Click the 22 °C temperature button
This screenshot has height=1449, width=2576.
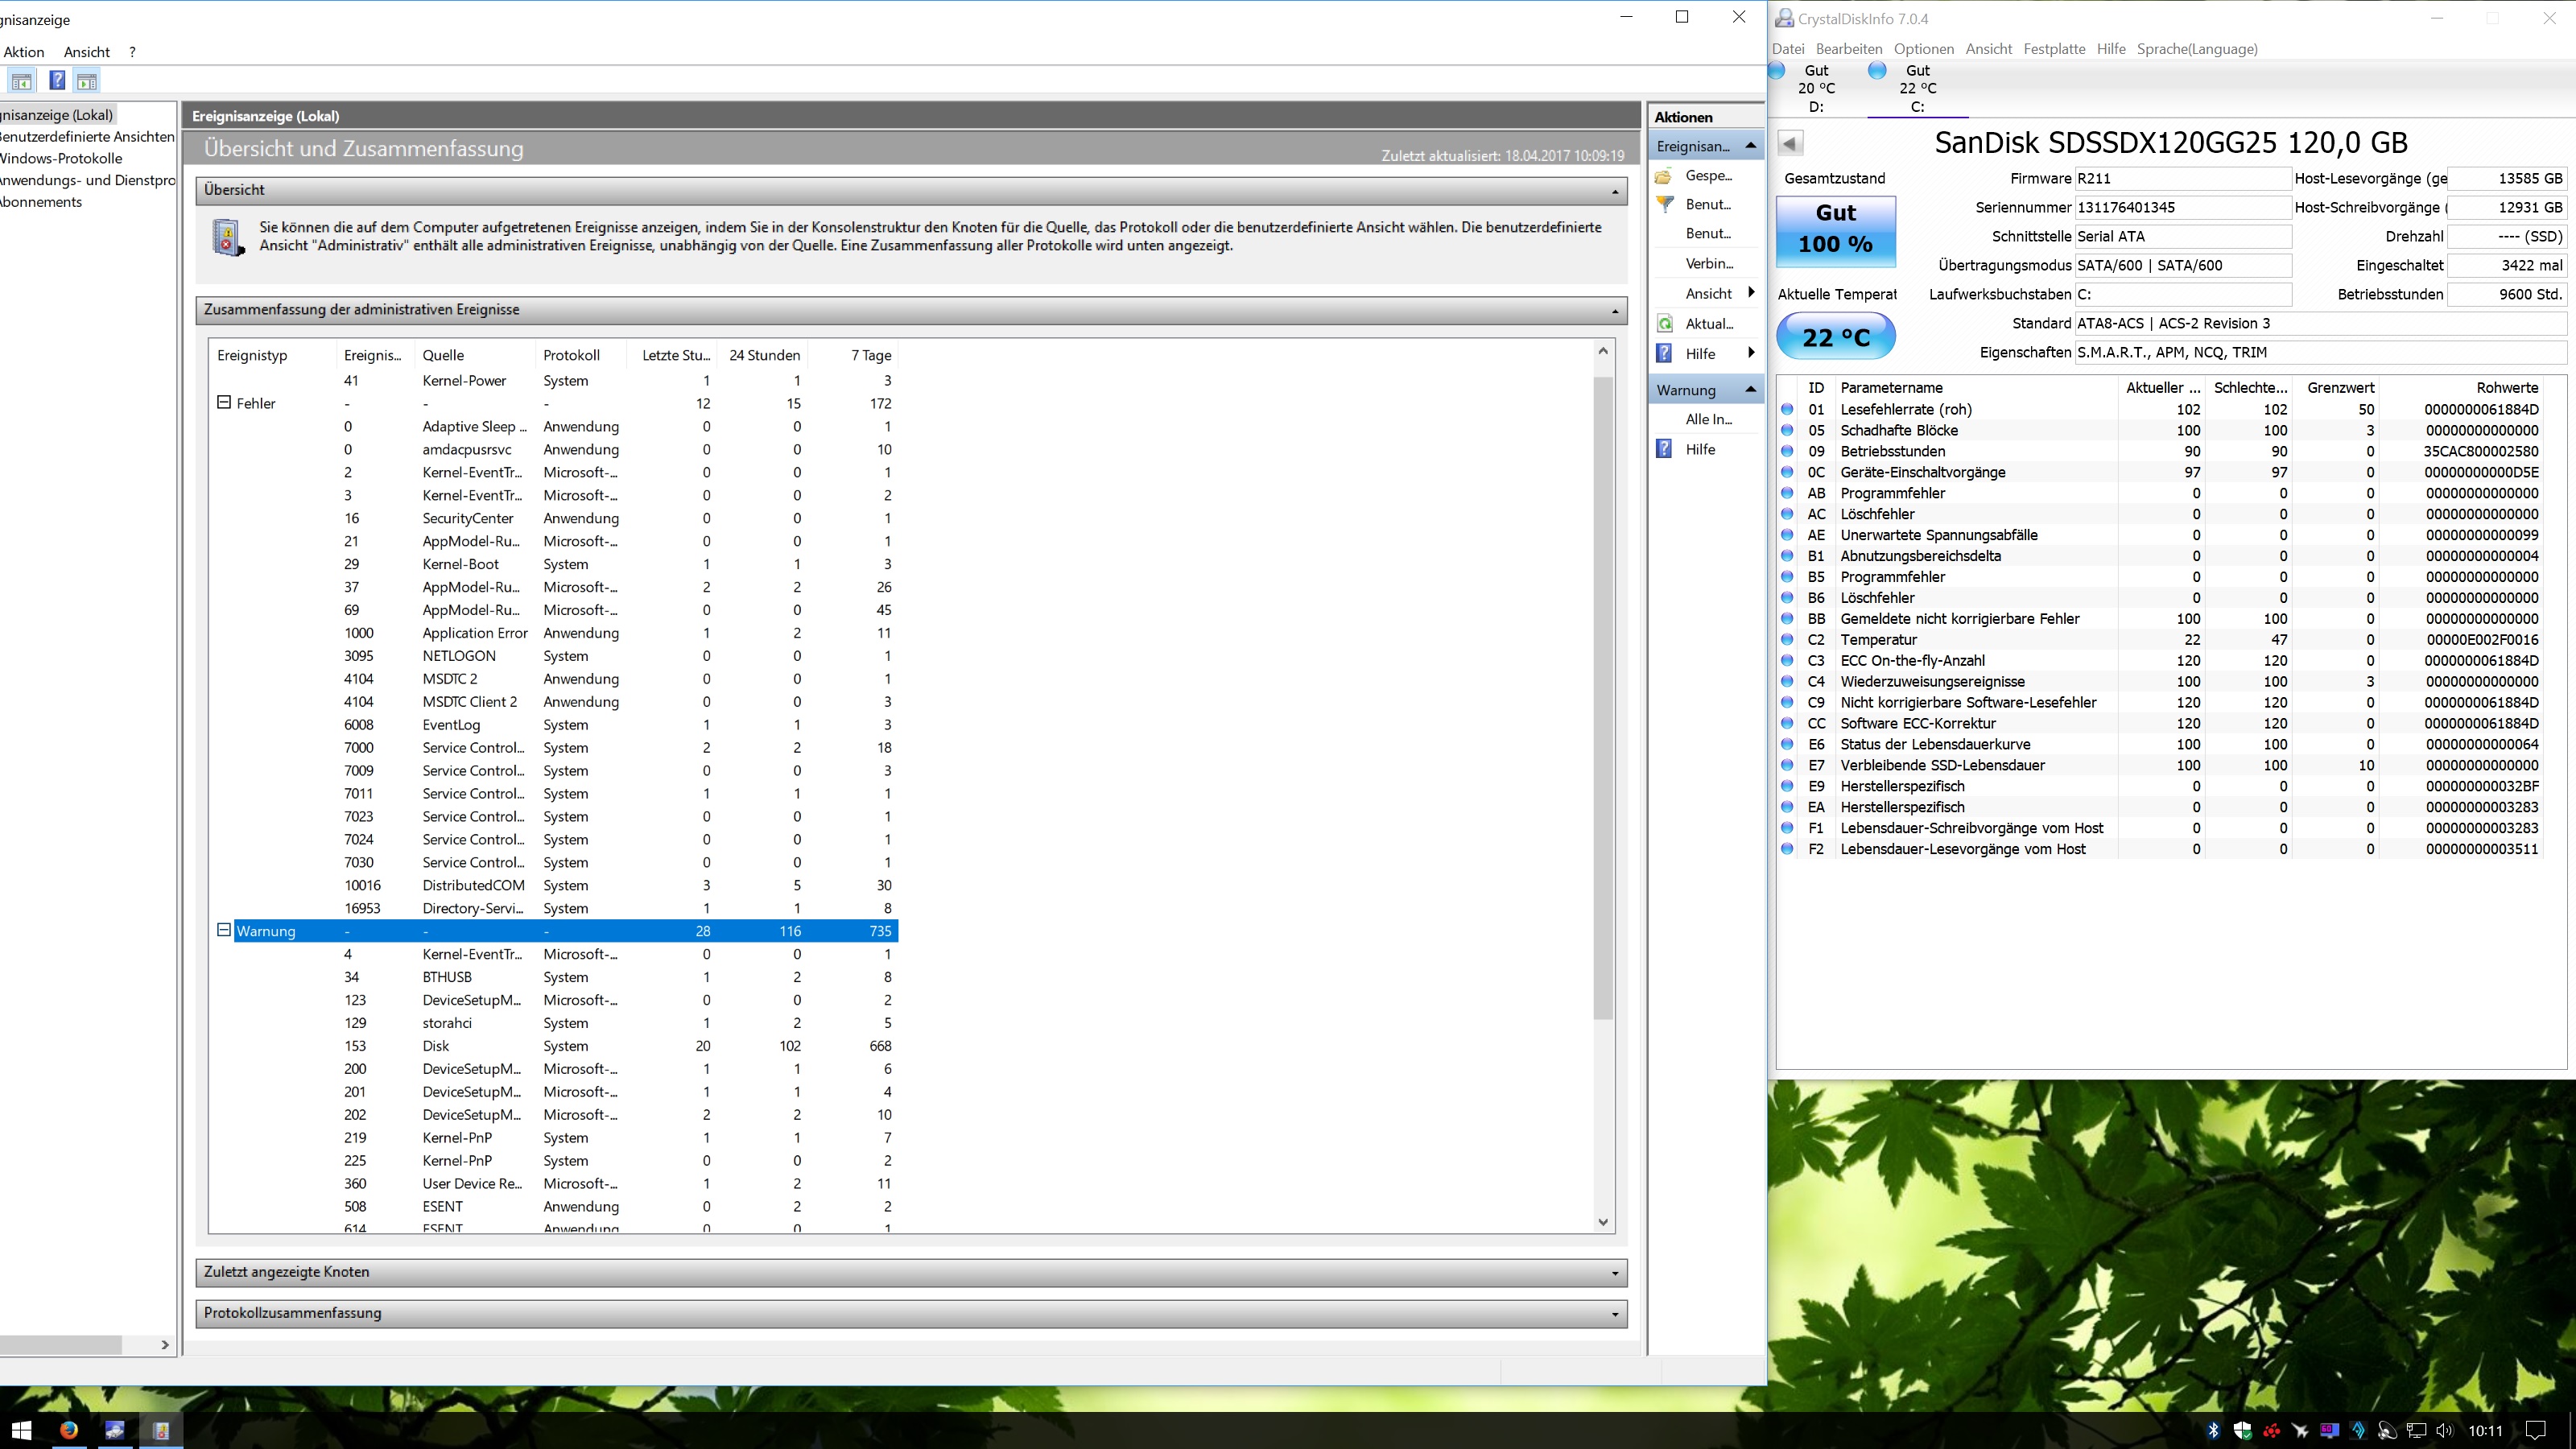click(x=1835, y=337)
